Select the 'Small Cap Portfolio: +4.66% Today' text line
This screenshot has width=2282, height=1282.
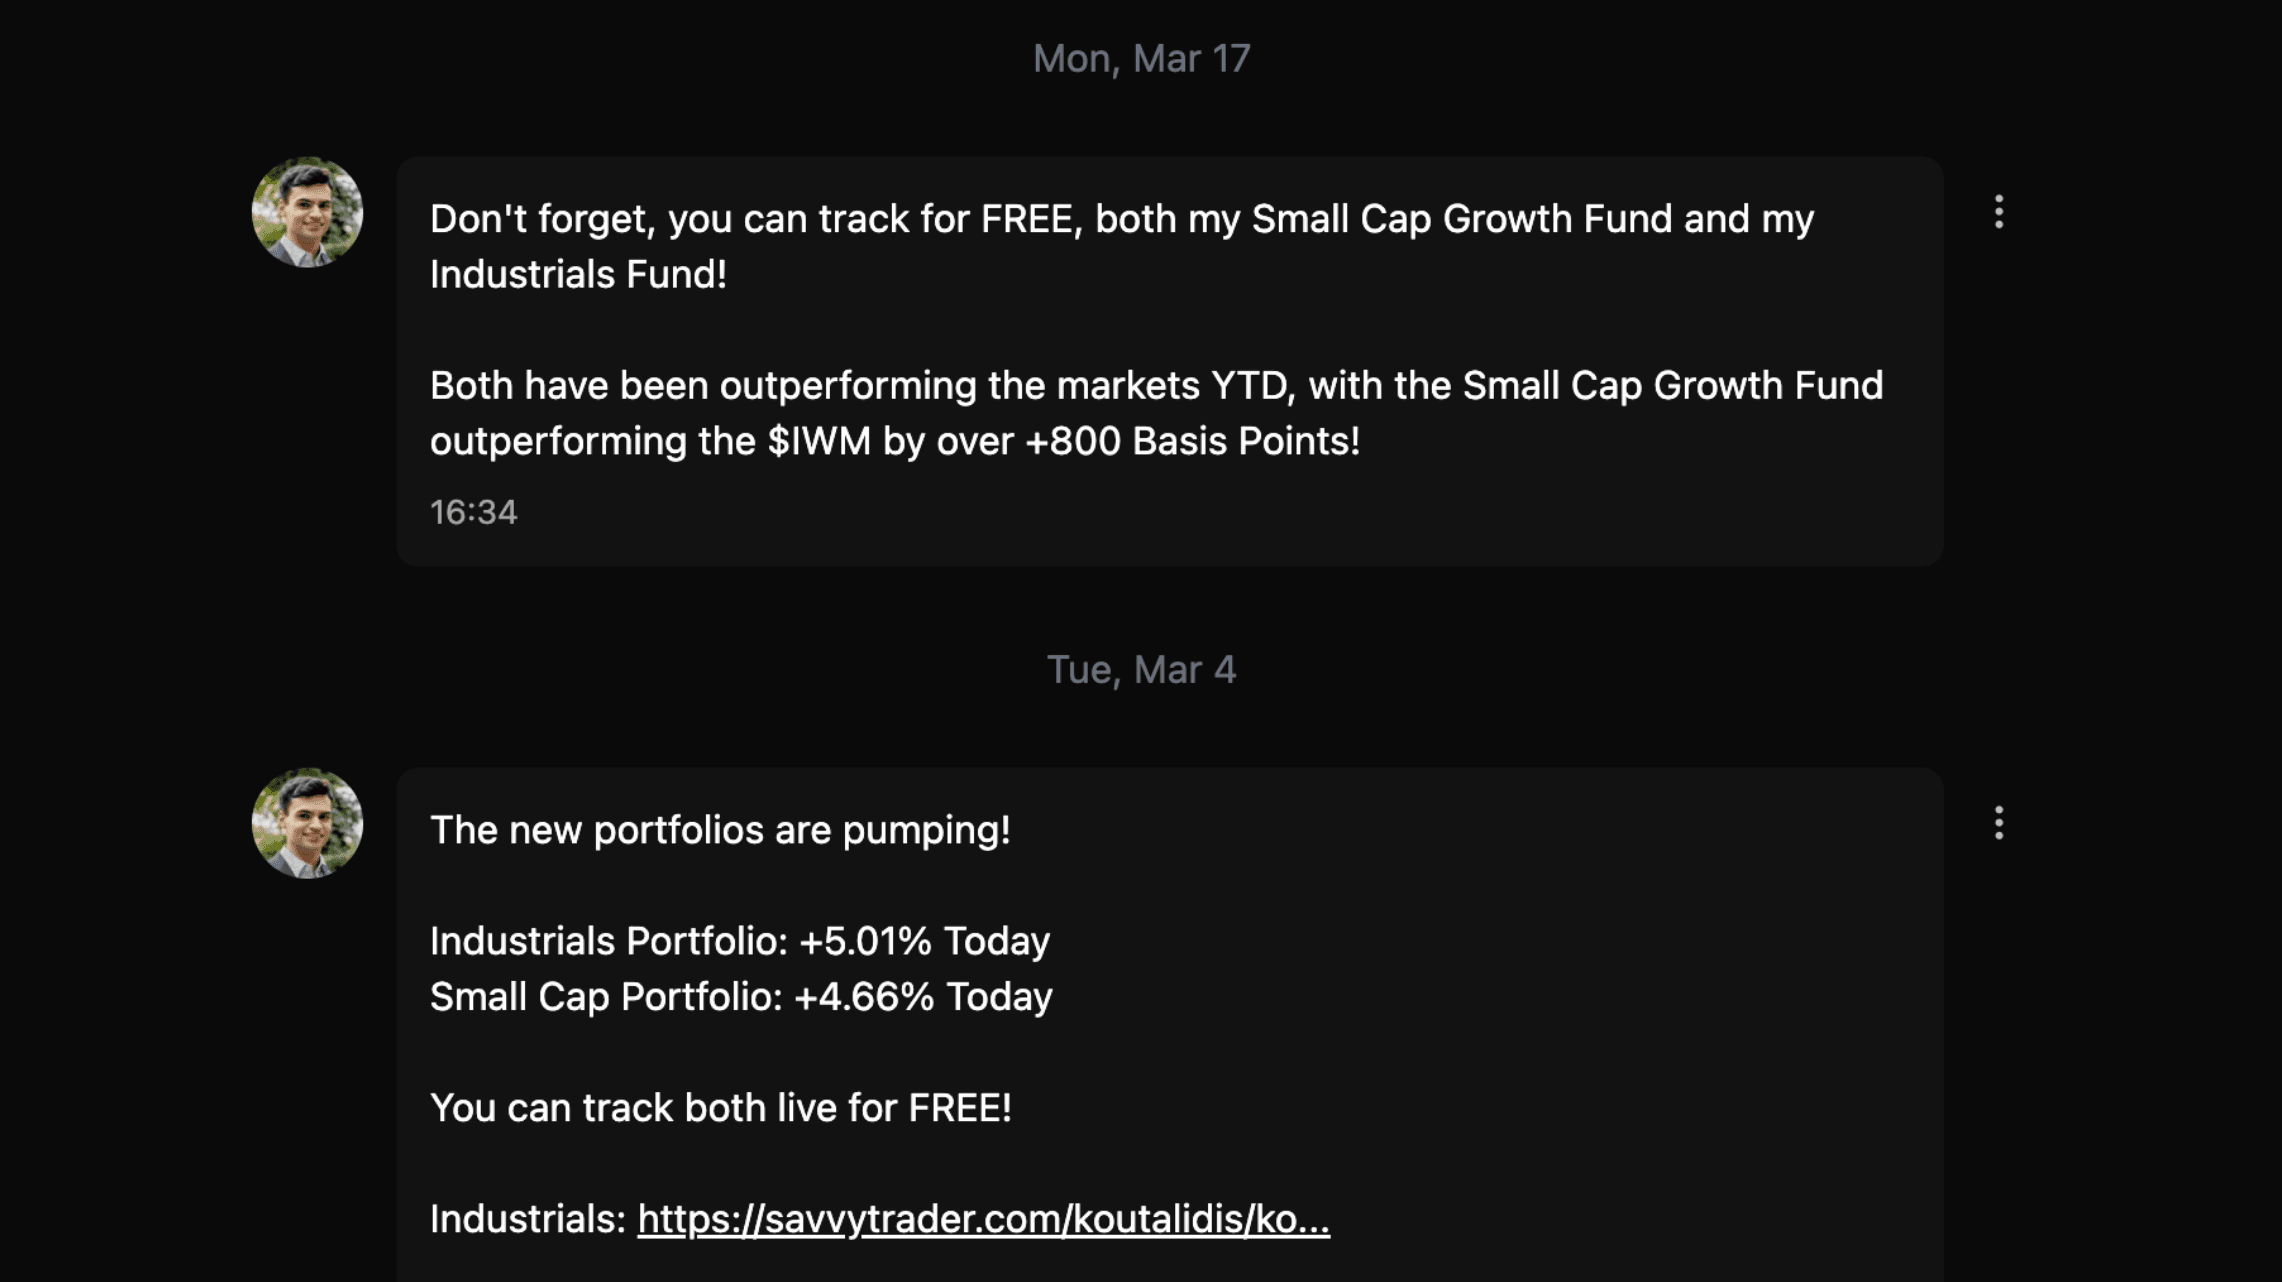(740, 996)
